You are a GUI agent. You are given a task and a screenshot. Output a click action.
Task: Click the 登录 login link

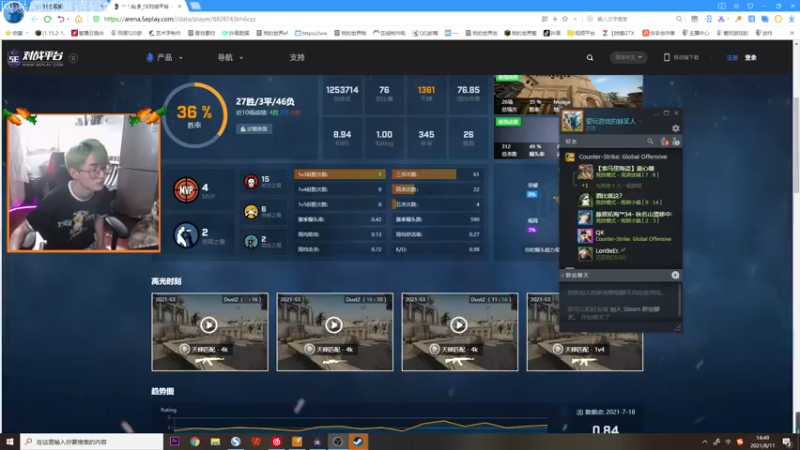coord(751,58)
